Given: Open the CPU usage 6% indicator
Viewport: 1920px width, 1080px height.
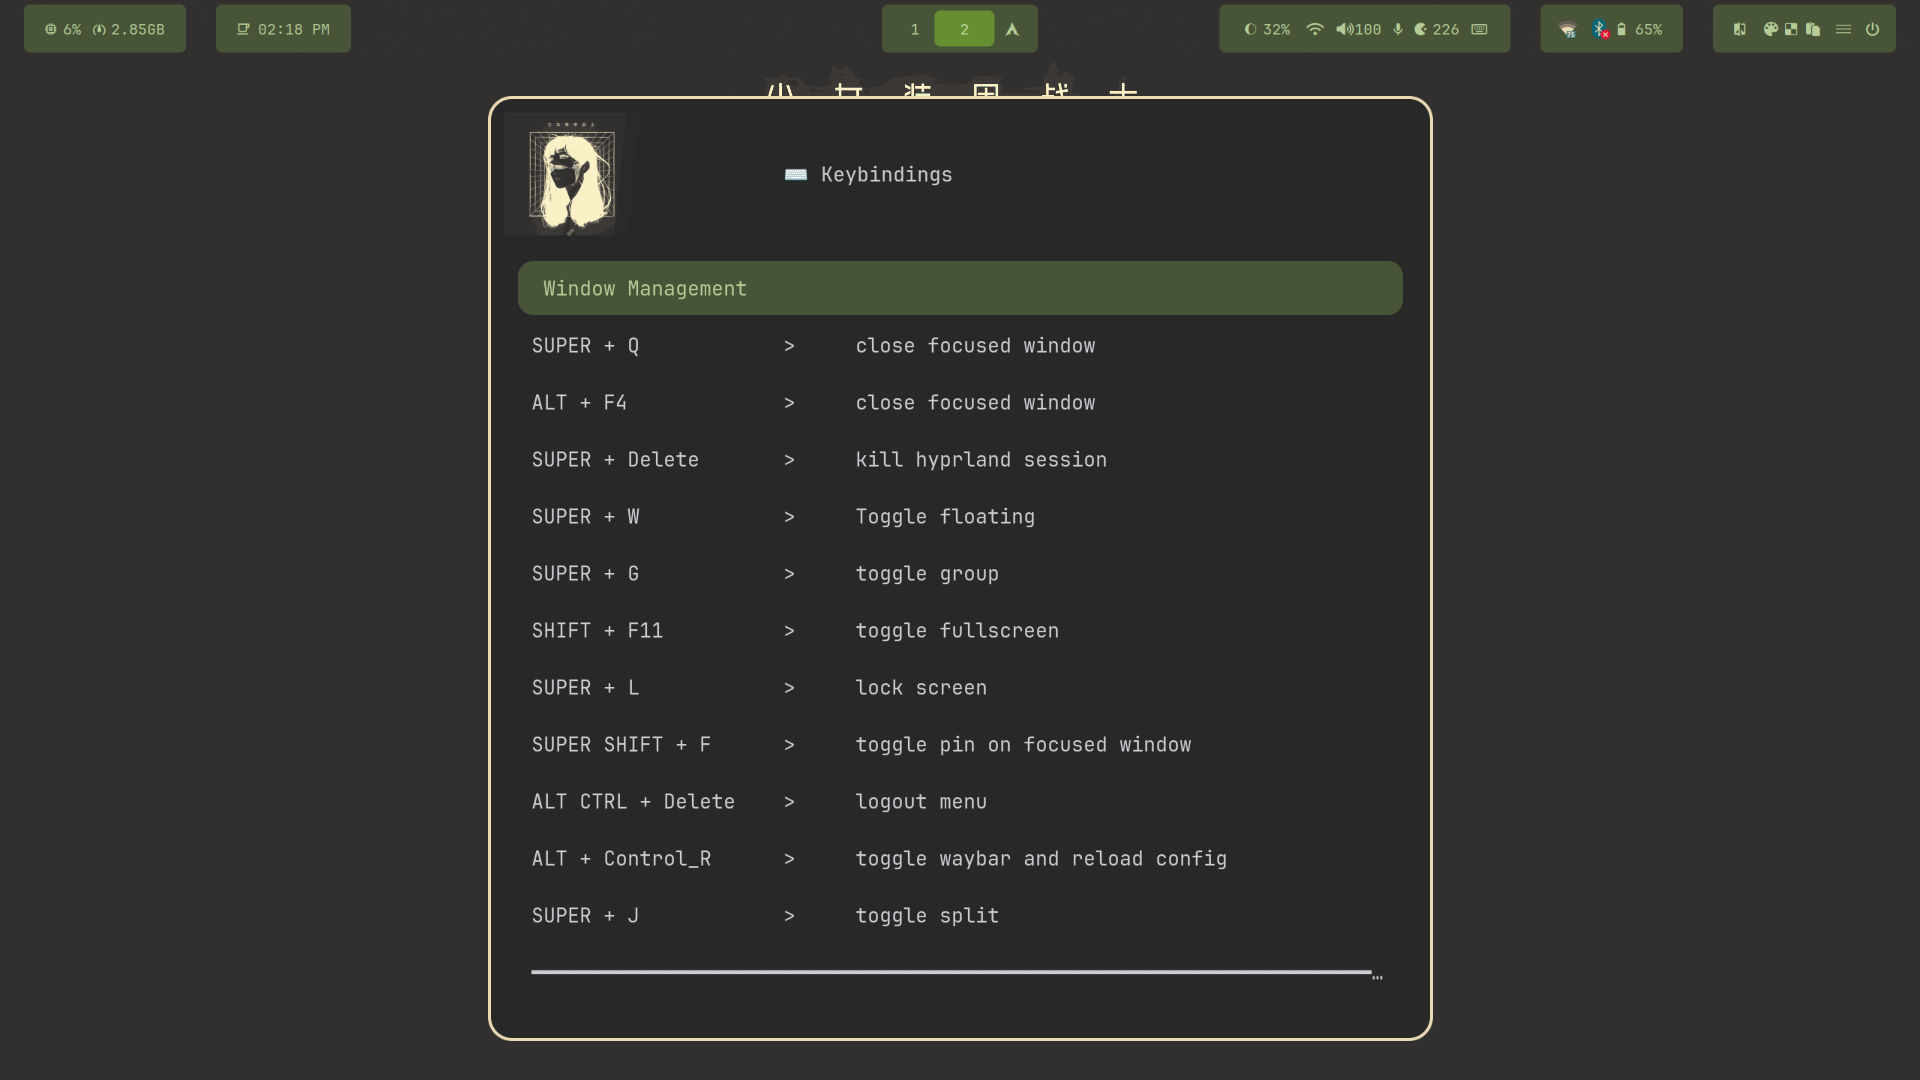Looking at the screenshot, I should [x=63, y=29].
